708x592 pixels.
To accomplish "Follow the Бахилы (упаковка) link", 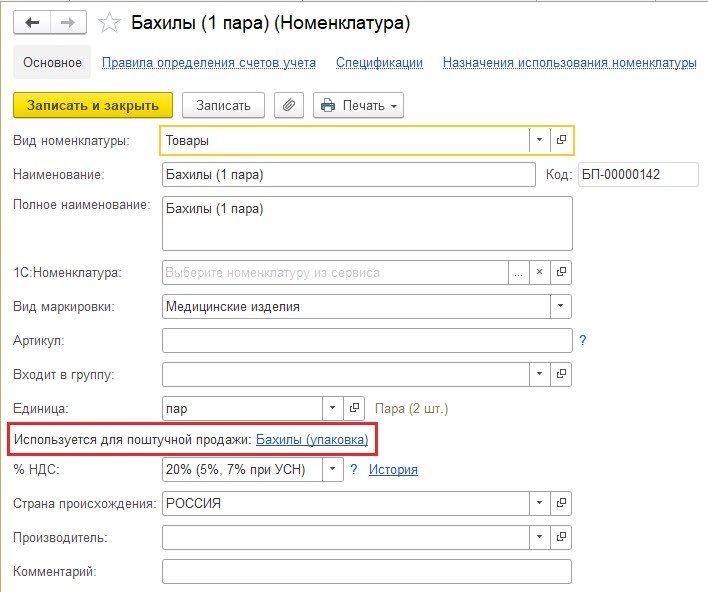I will click(312, 439).
